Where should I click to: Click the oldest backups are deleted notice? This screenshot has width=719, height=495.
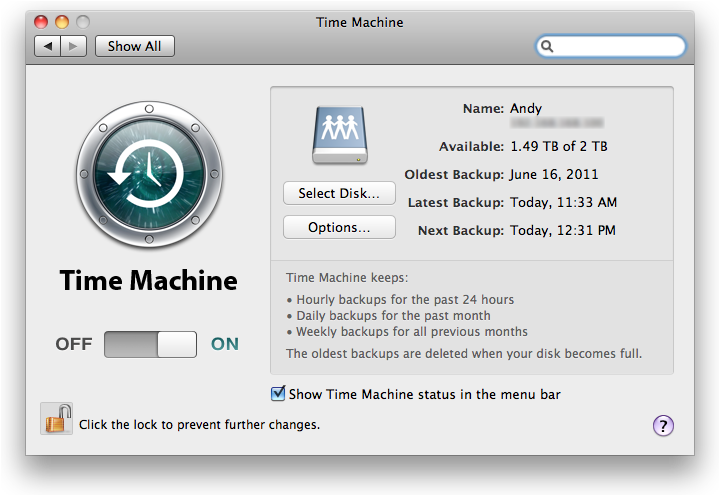[x=464, y=354]
